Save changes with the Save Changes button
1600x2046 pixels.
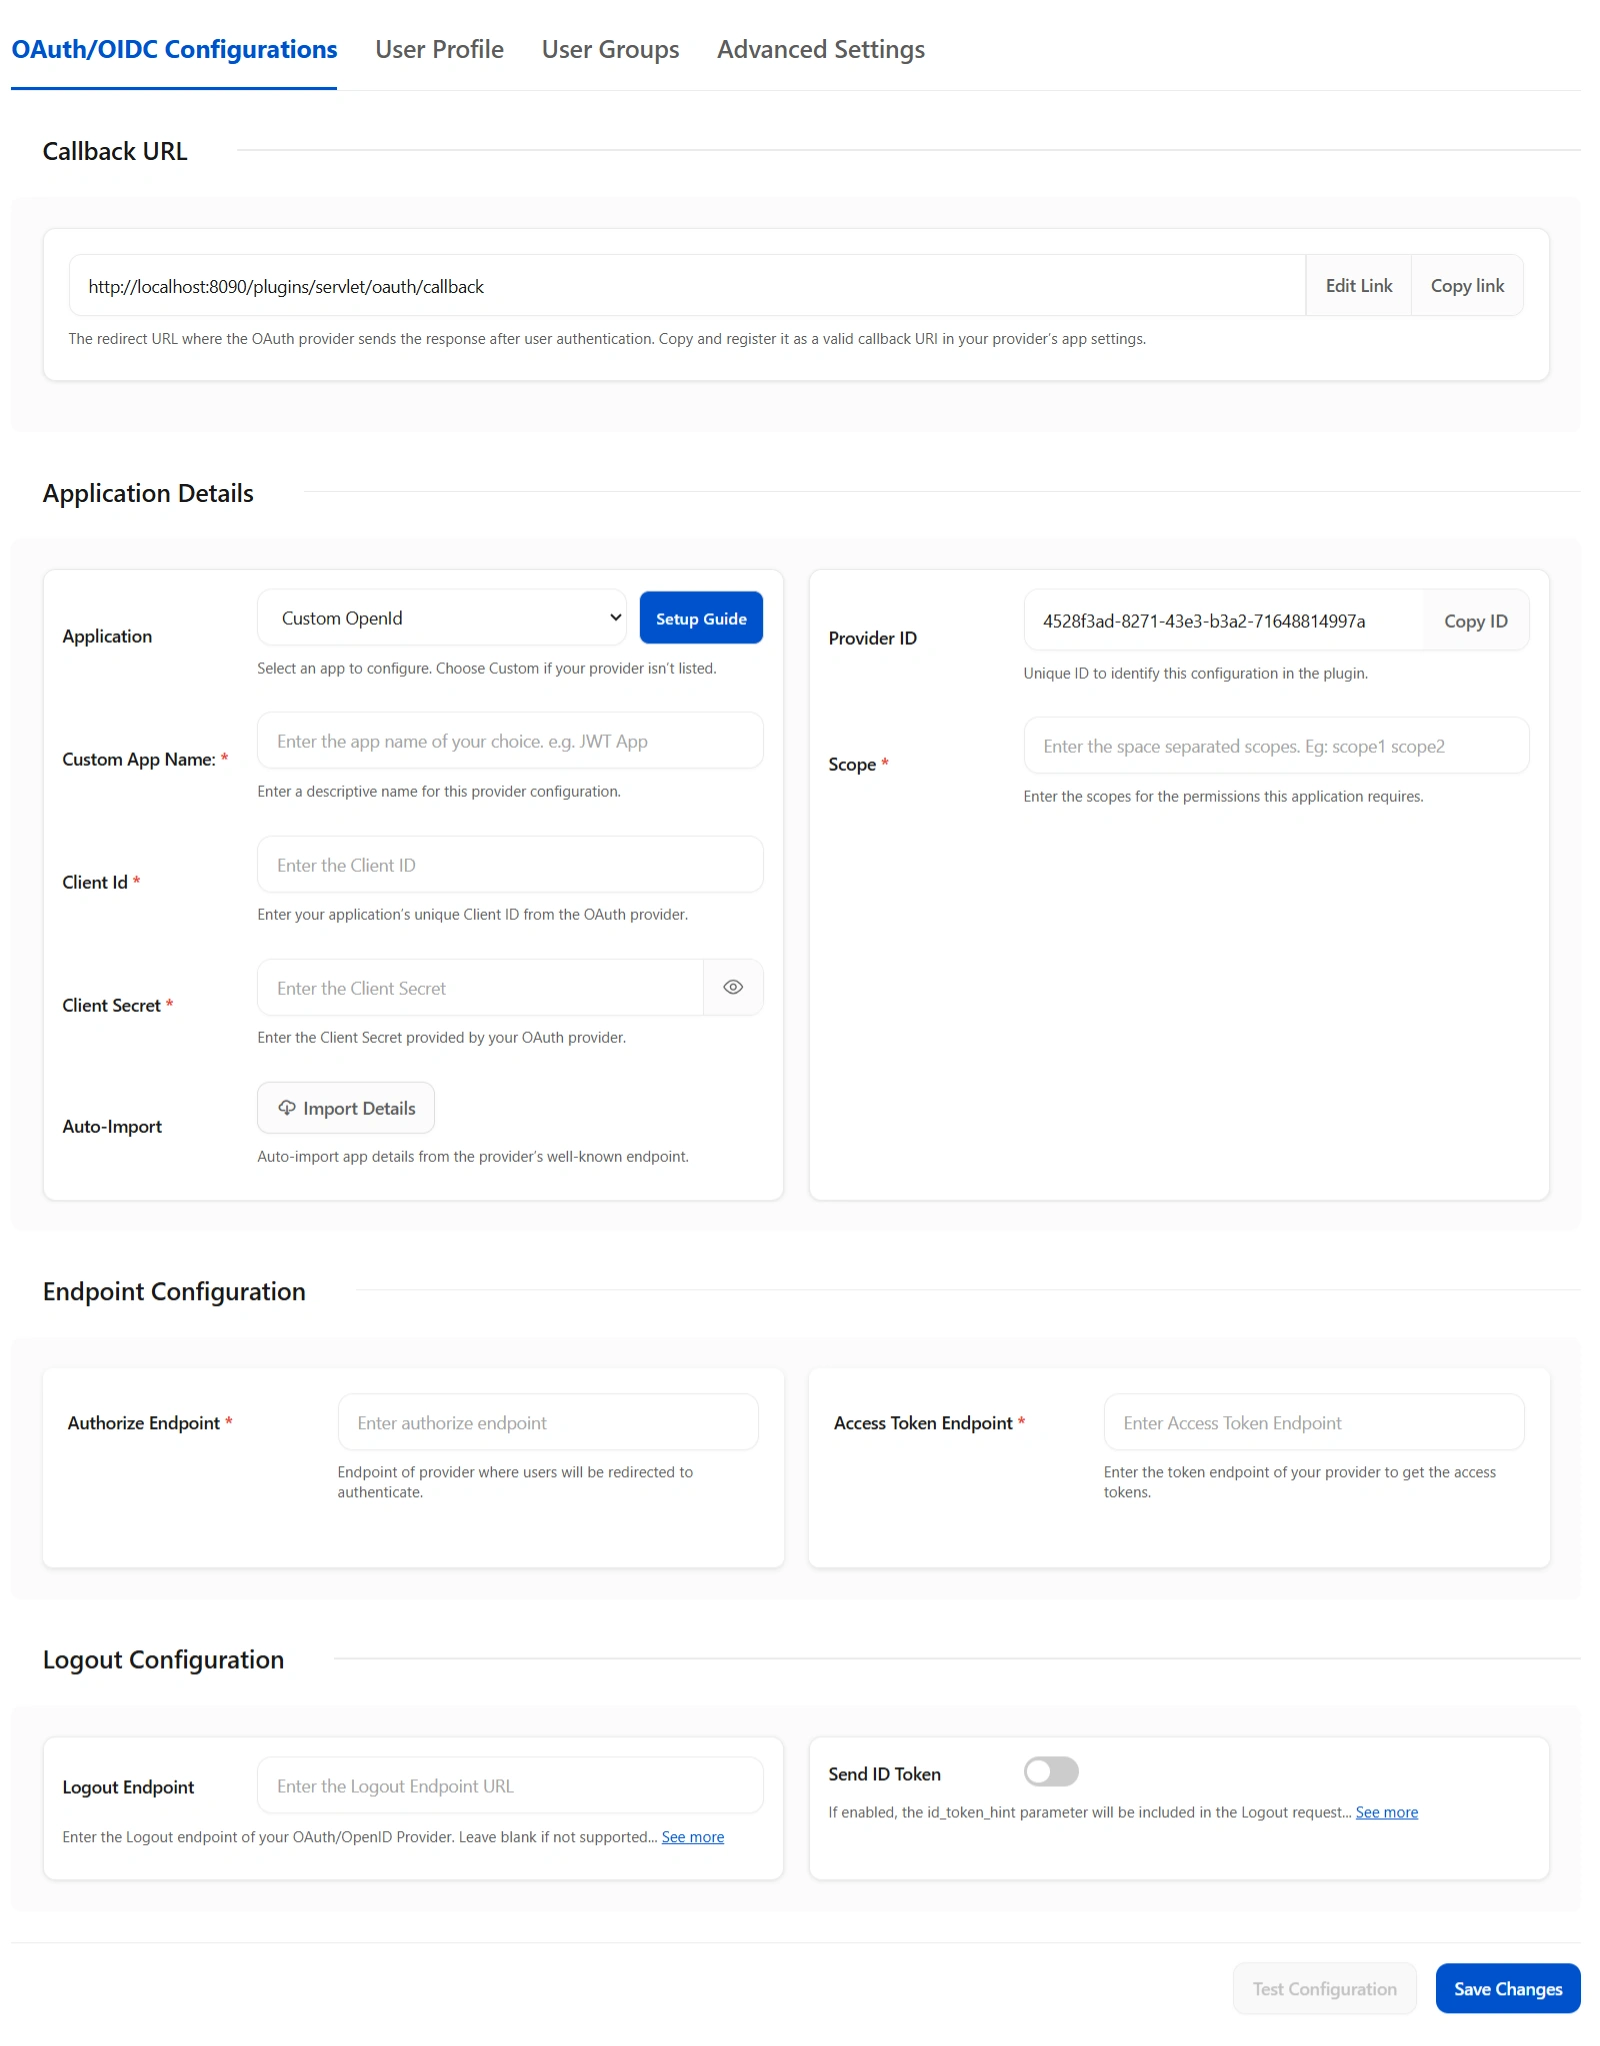[1507, 1989]
